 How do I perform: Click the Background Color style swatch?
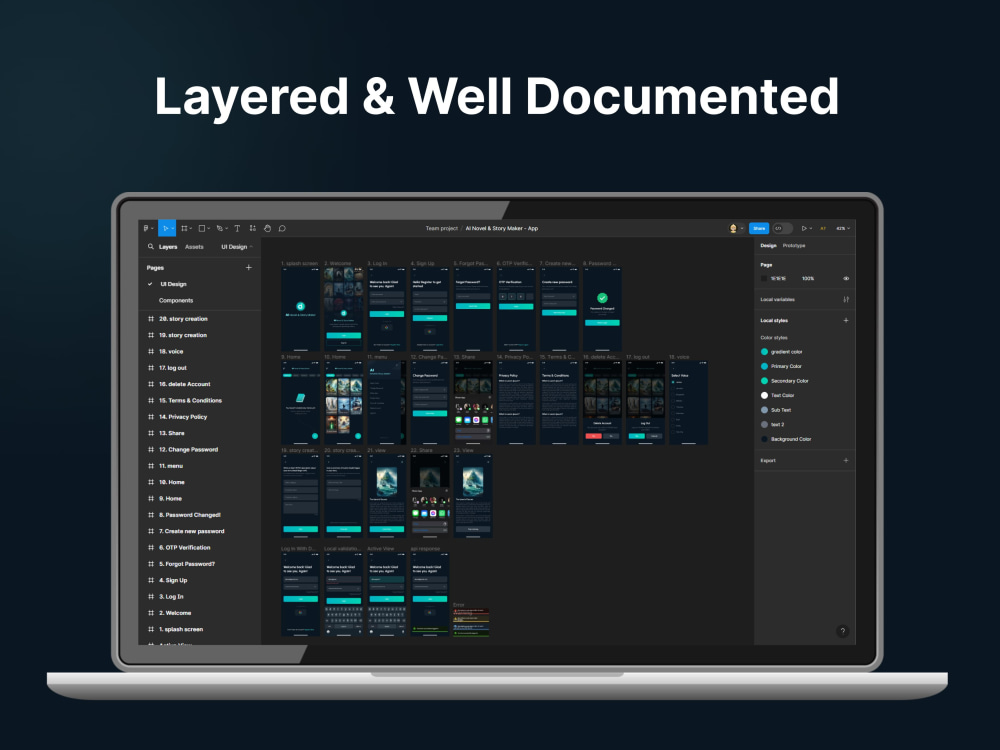tap(764, 439)
